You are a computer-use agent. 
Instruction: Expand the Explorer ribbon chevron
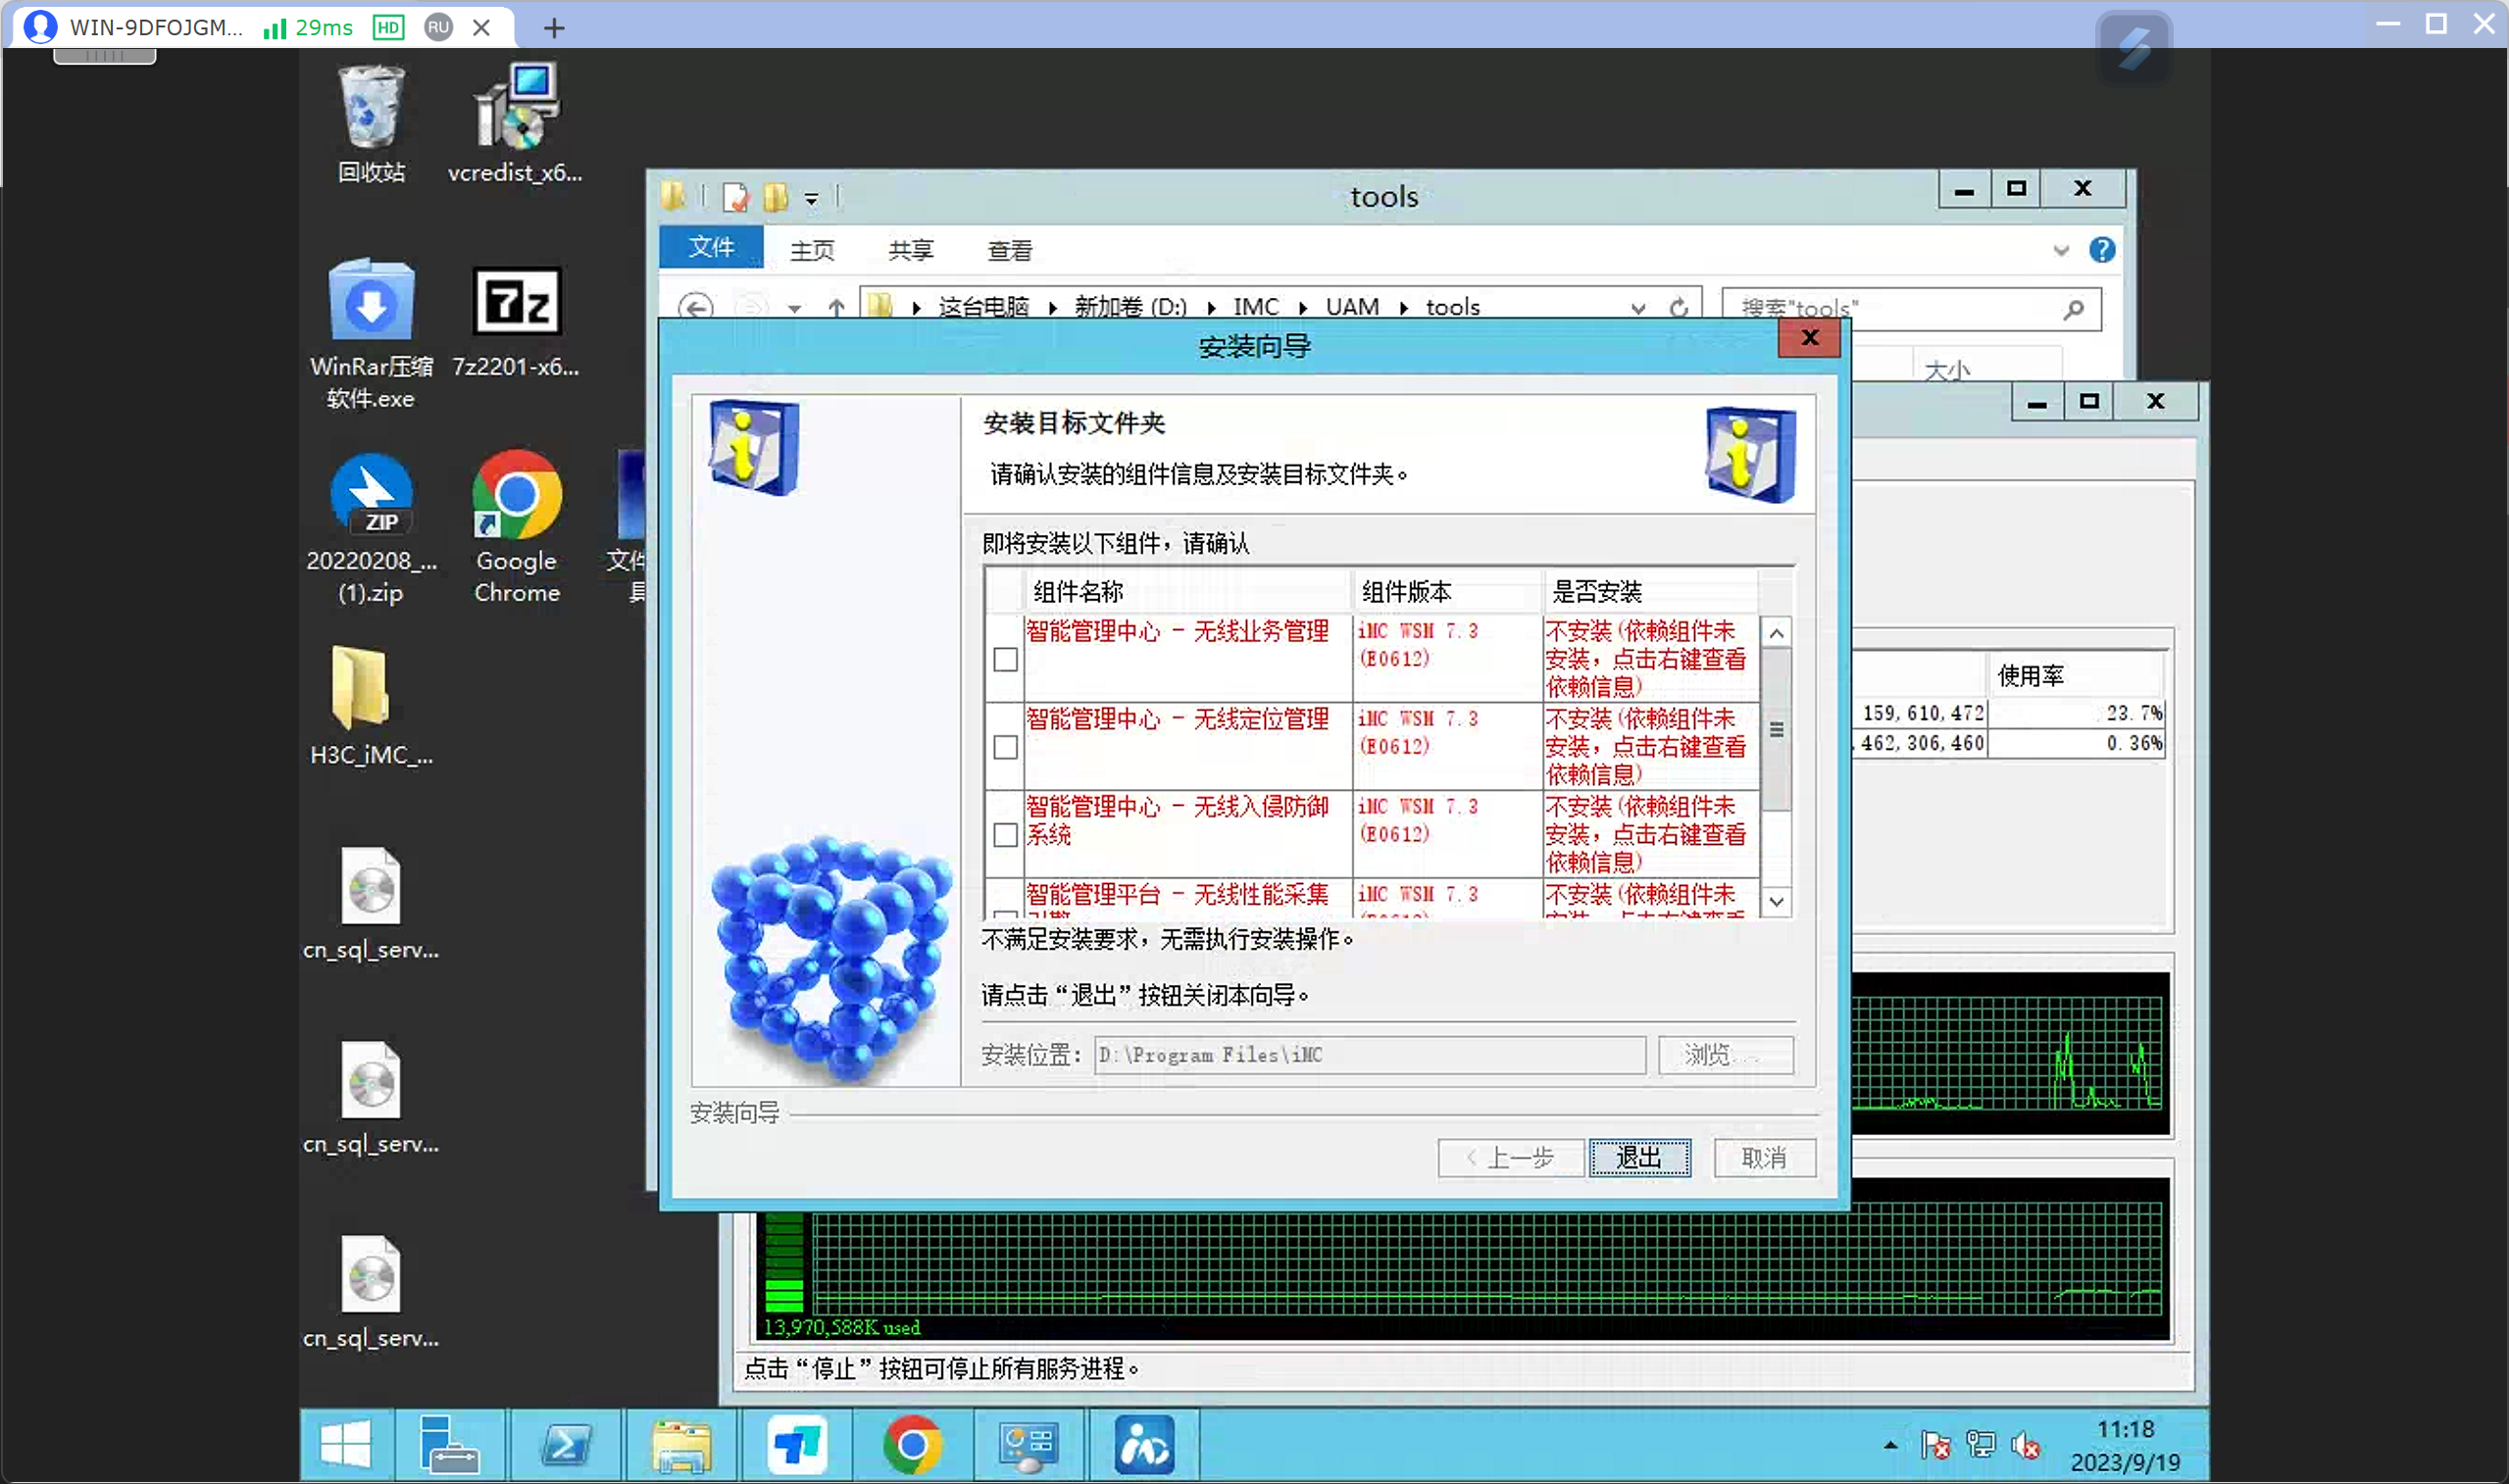coord(2061,251)
